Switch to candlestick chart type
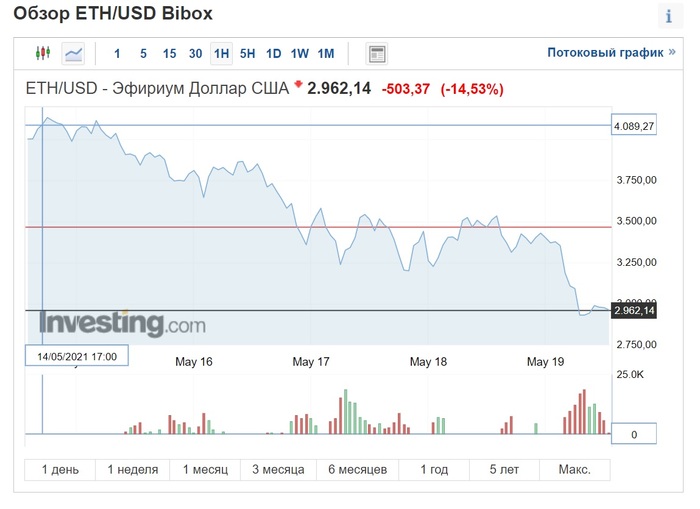 [x=42, y=53]
